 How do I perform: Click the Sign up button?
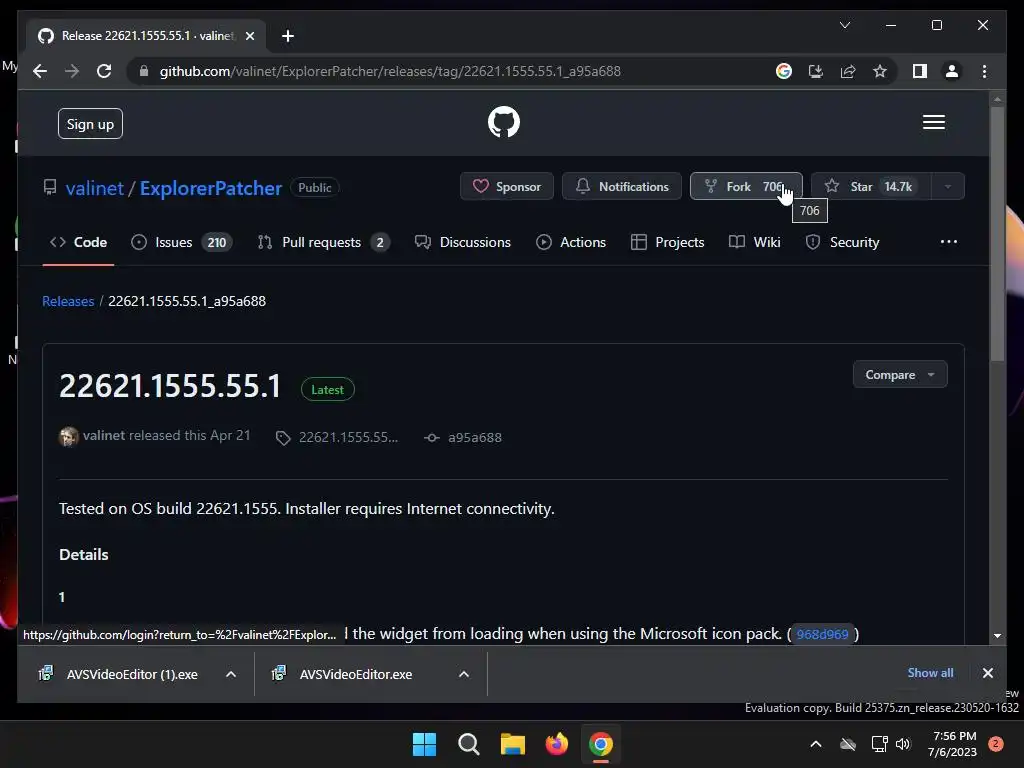[90, 124]
